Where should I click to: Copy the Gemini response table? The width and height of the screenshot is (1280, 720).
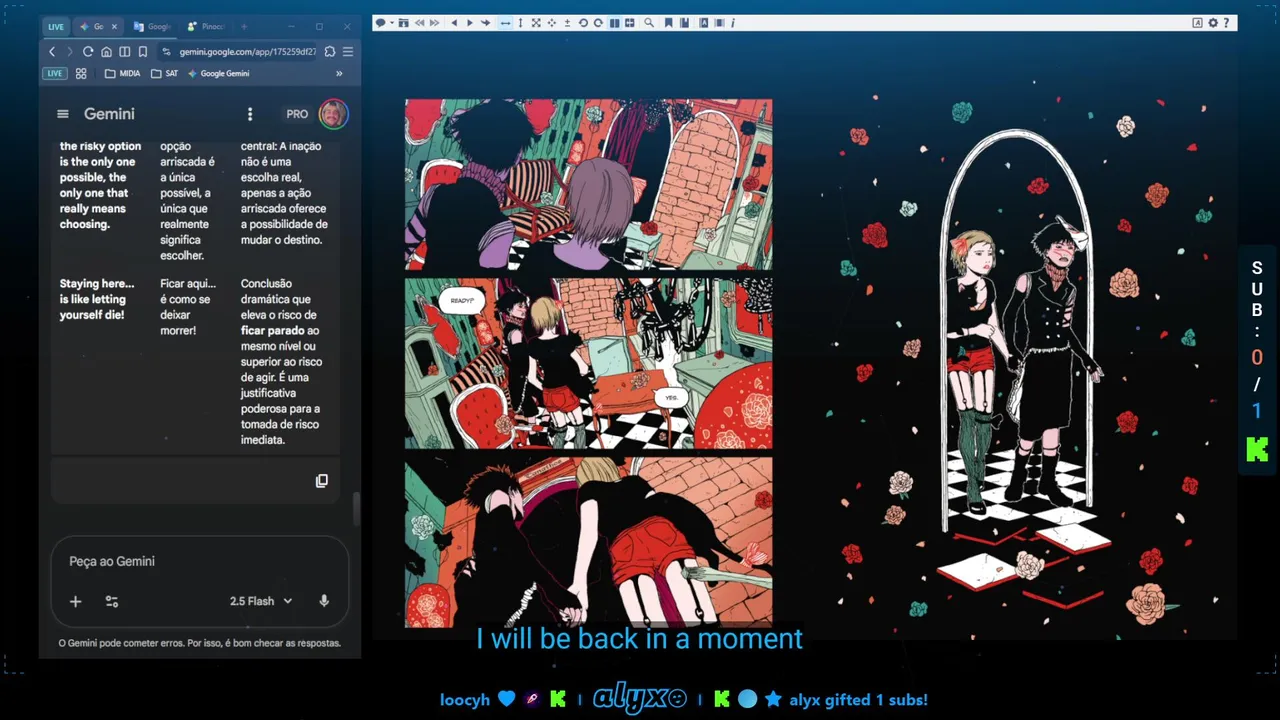322,481
